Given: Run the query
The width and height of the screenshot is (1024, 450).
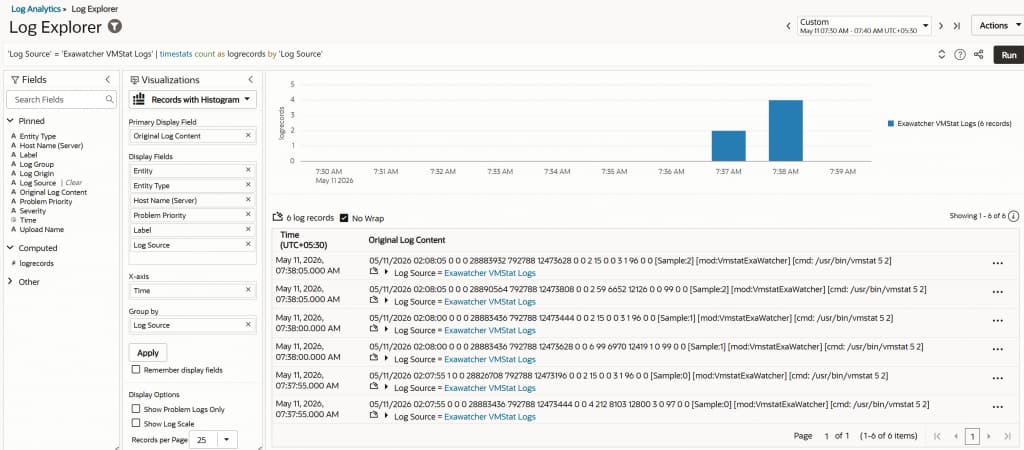Looking at the screenshot, I should [x=1008, y=55].
